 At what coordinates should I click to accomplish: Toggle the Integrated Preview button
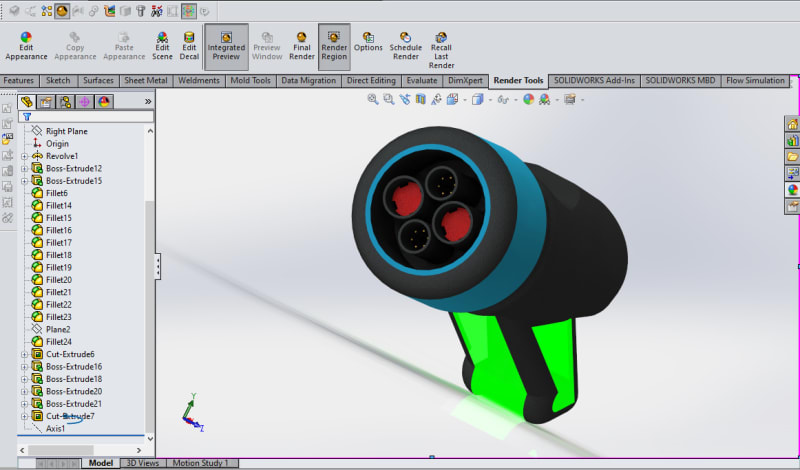[x=226, y=46]
